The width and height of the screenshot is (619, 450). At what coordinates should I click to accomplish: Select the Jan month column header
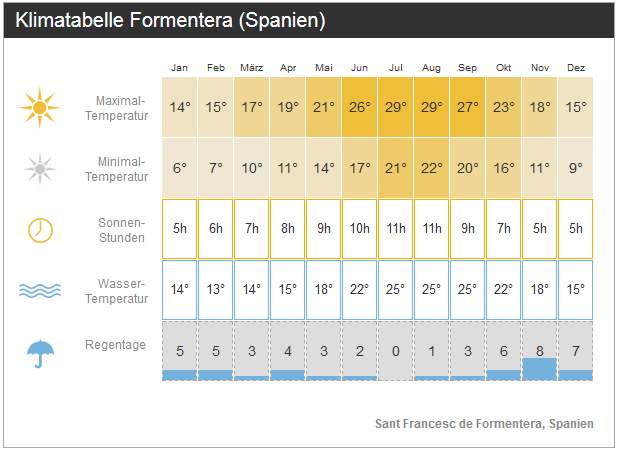pyautogui.click(x=180, y=67)
